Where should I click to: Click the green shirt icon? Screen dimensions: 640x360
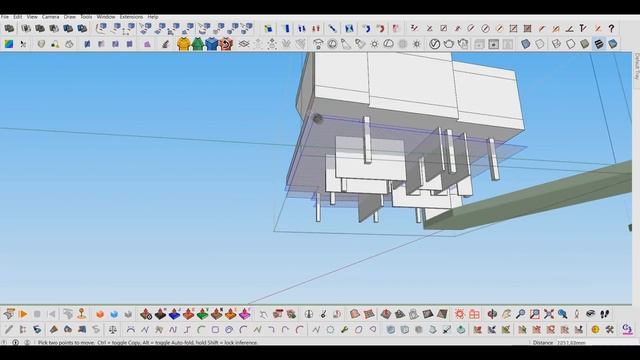coord(198,44)
